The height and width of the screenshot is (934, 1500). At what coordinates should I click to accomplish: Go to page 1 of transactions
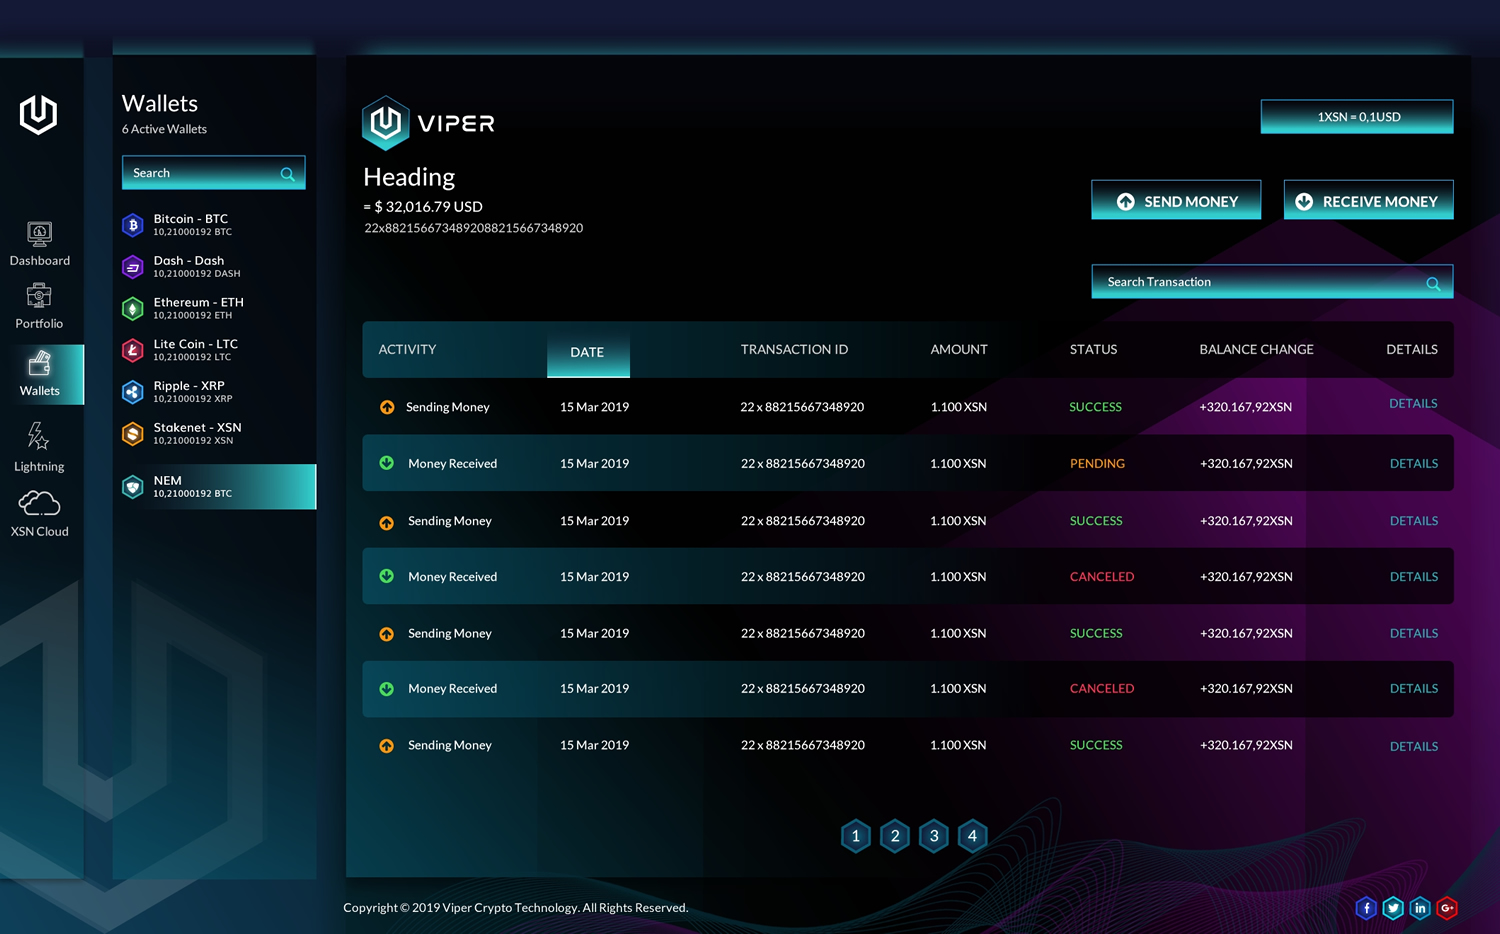point(856,836)
